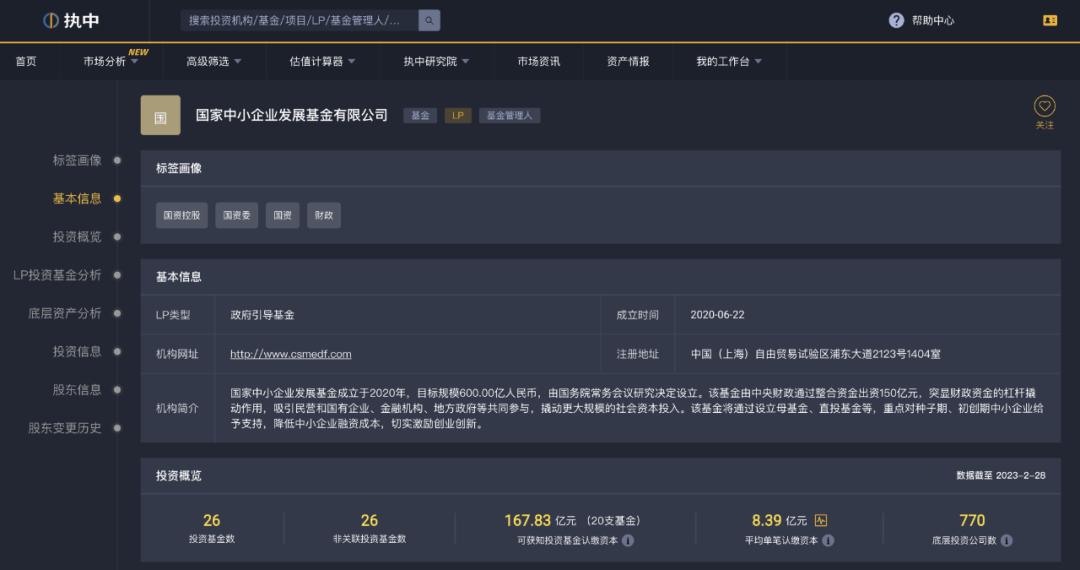Screen dimensions: 1080x570
Task: Click the 帮助中心 text link
Action: pos(933,21)
